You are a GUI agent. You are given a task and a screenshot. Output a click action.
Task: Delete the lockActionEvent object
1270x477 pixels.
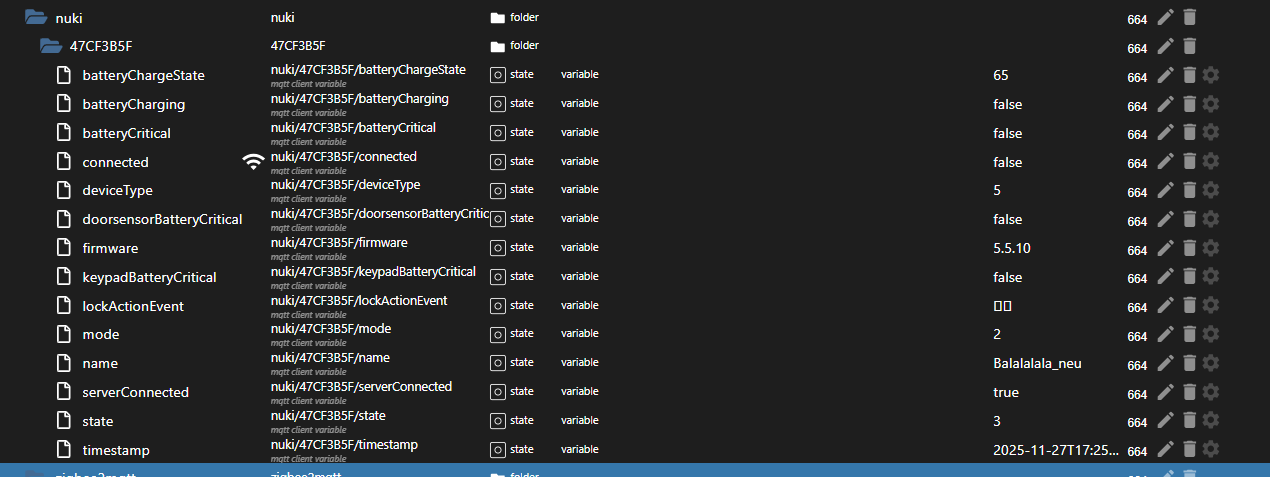[x=1188, y=306]
